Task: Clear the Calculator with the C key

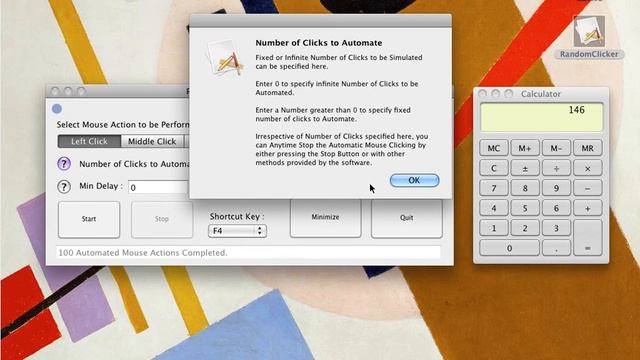Action: coord(493,168)
